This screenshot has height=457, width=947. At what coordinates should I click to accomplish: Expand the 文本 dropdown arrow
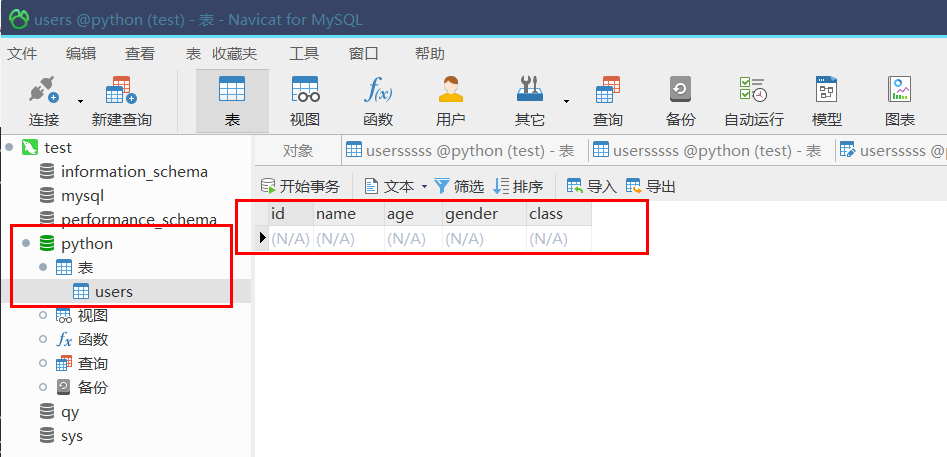[424, 187]
